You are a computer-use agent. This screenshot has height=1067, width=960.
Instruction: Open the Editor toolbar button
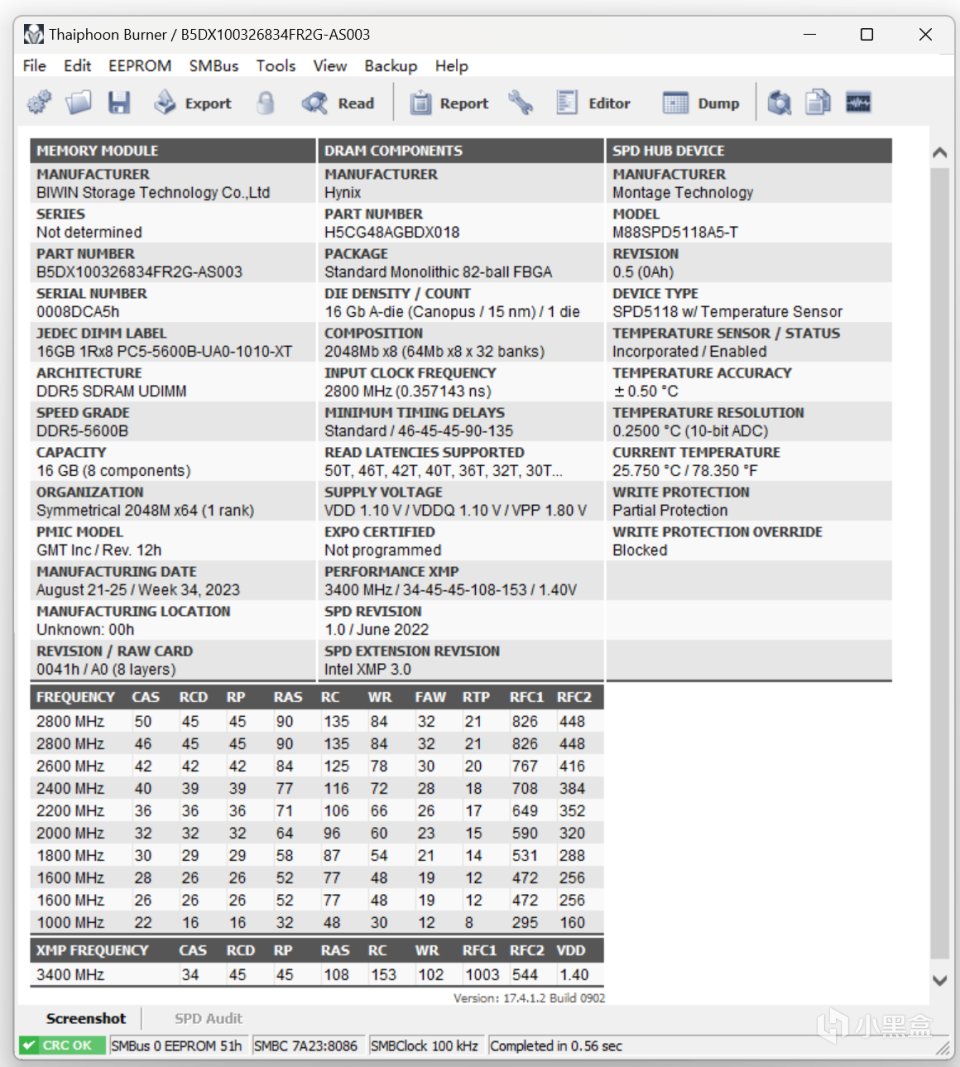[x=593, y=103]
